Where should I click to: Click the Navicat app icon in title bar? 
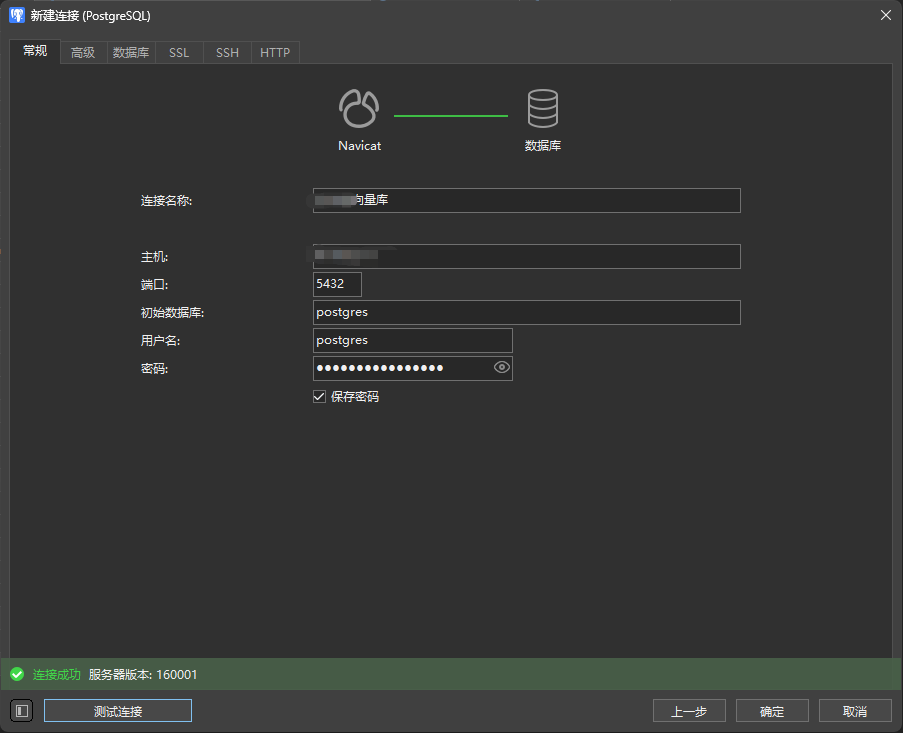16,15
